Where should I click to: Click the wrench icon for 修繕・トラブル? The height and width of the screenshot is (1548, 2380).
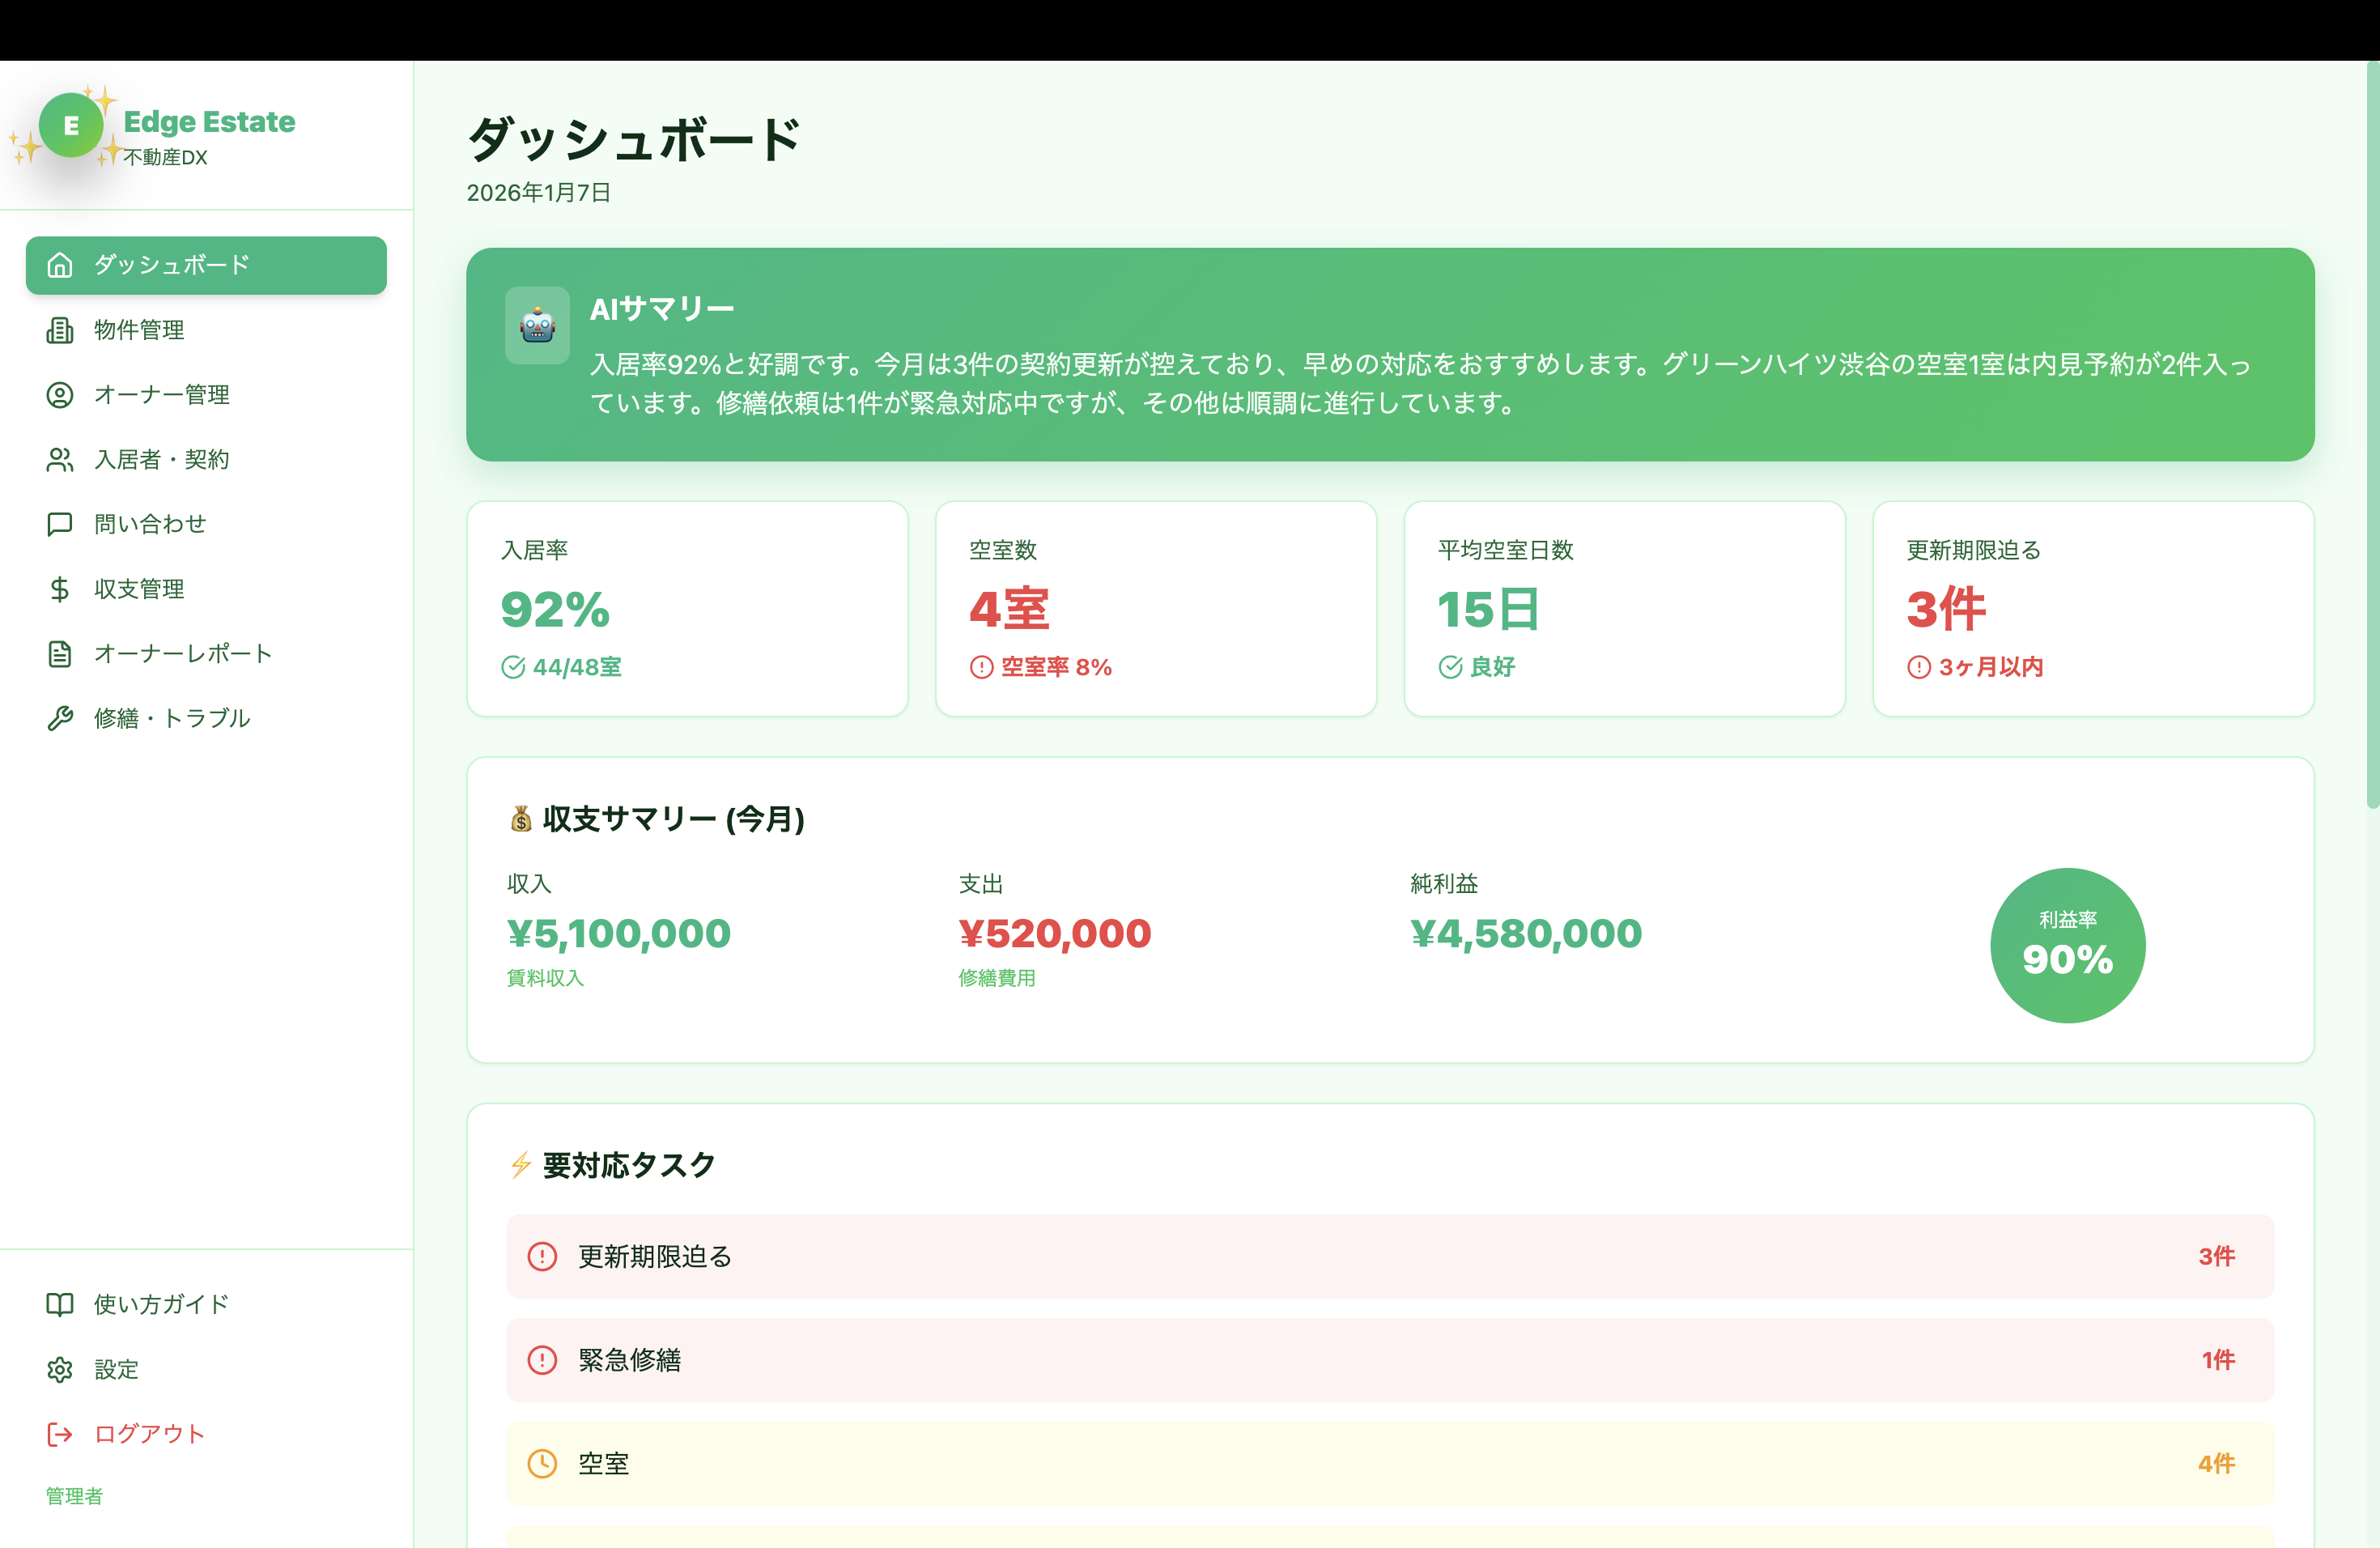(x=60, y=718)
